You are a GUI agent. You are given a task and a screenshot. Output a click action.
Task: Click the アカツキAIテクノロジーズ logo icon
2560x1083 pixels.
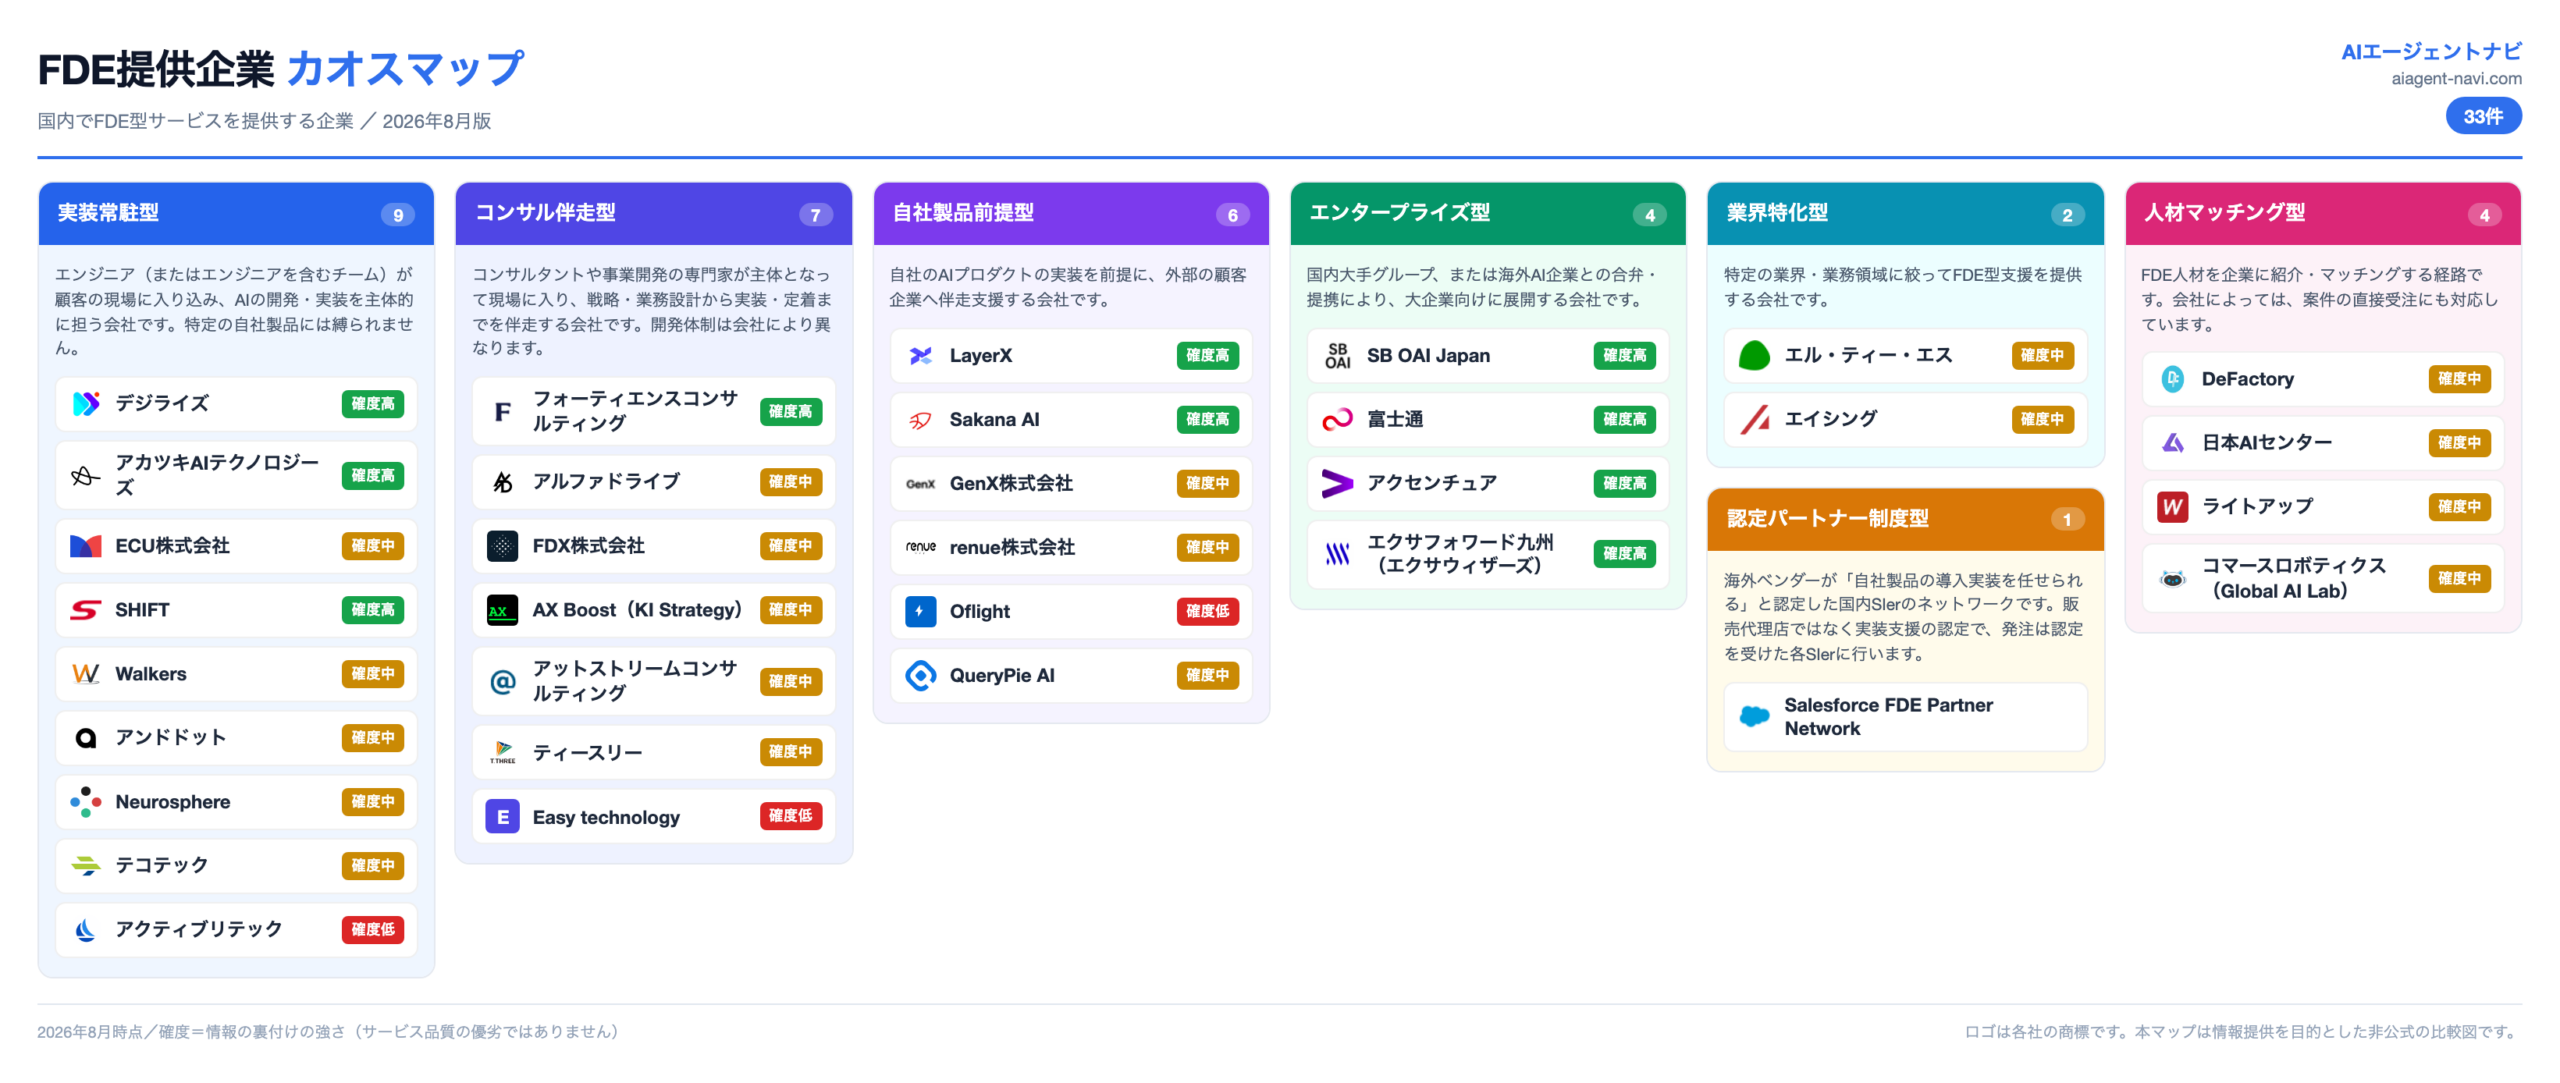86,476
